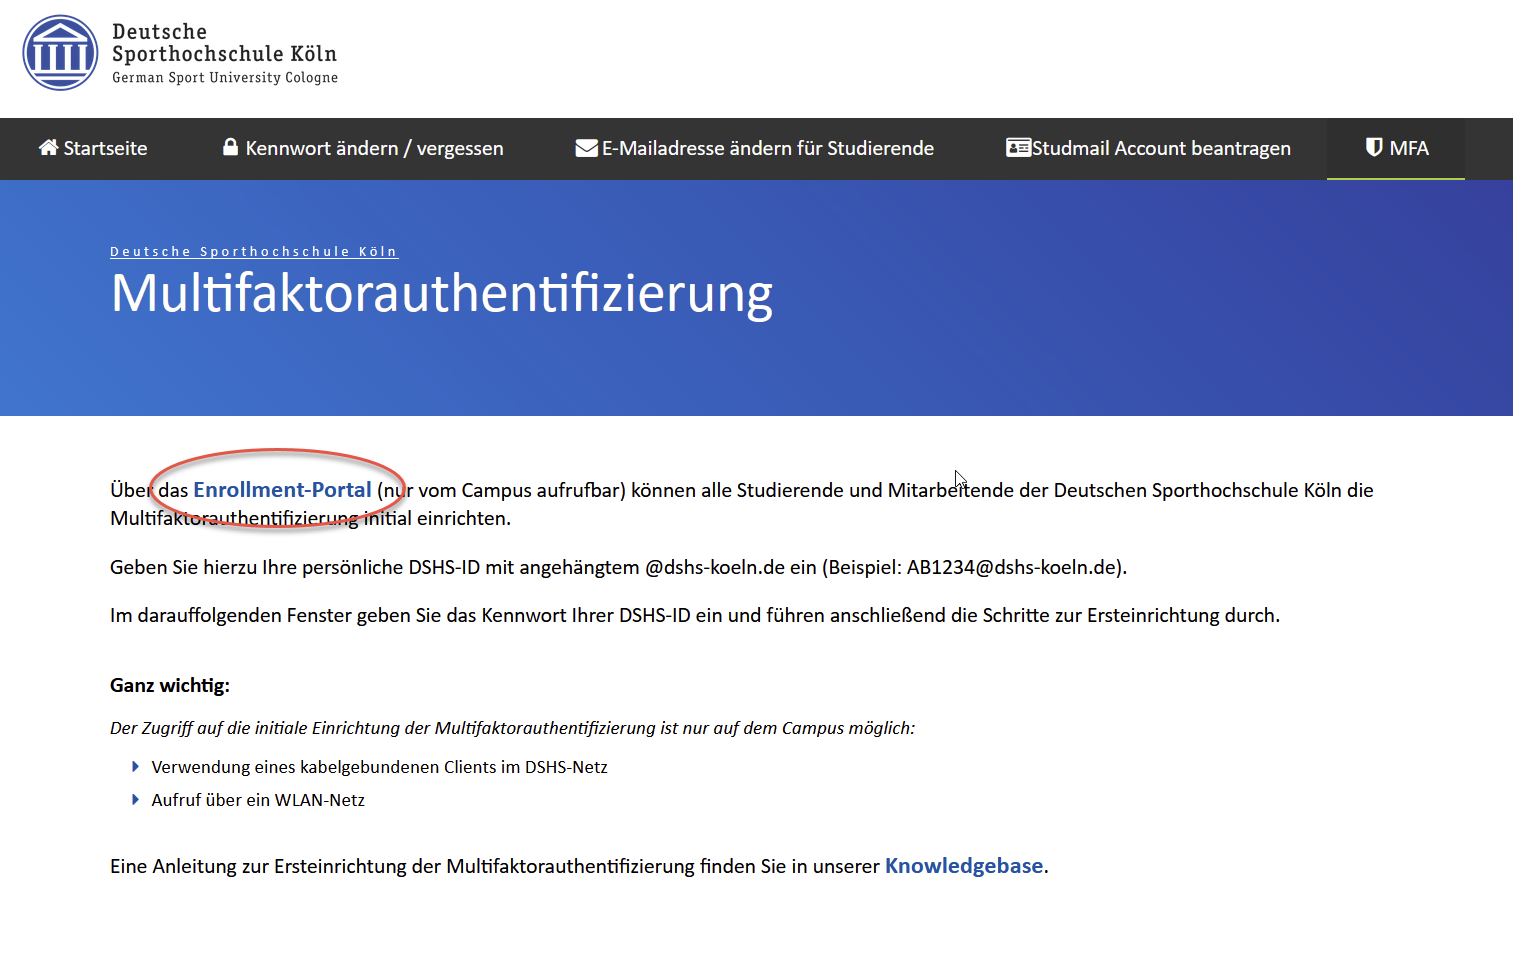The height and width of the screenshot is (961, 1513).
Task: Click the padlock icon for Kennwort ändern
Action: point(231,147)
